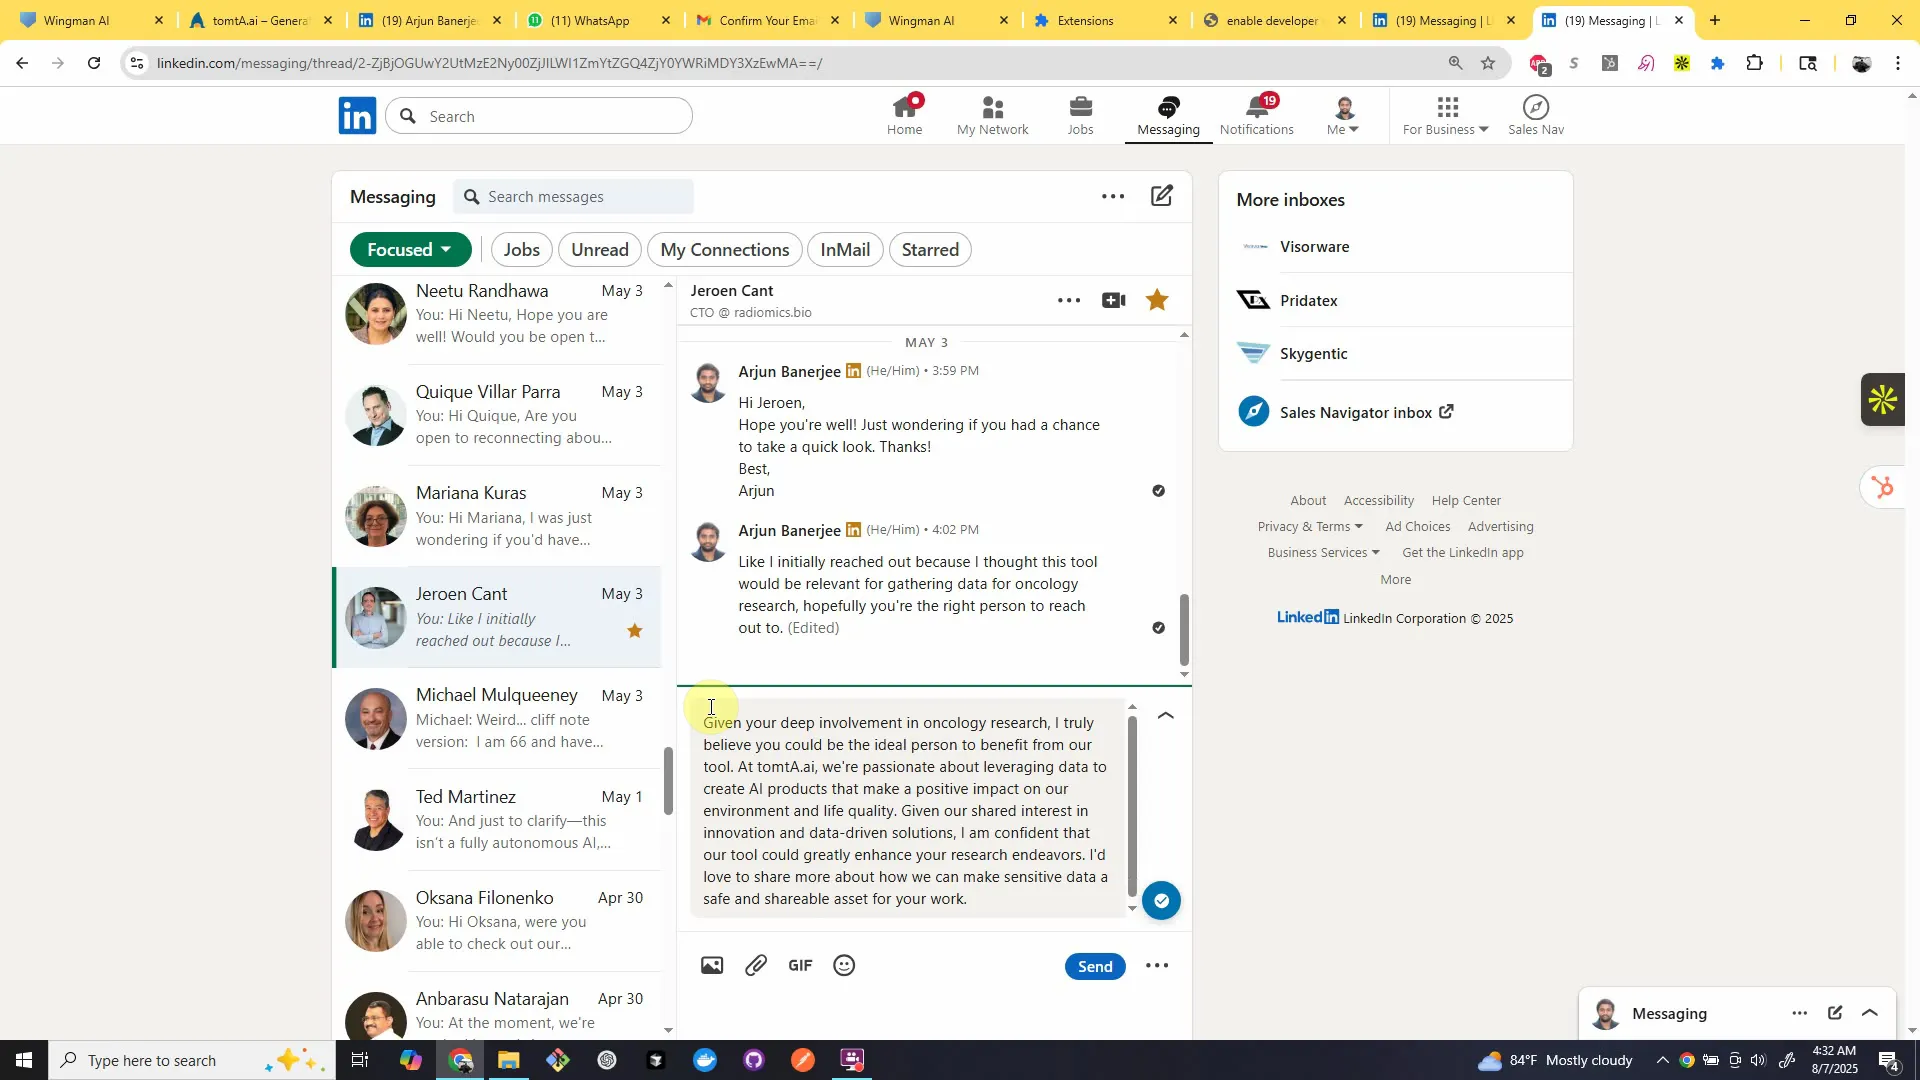Click the Accessibility footer link
Viewport: 1920px width, 1080px height.
coord(1379,501)
